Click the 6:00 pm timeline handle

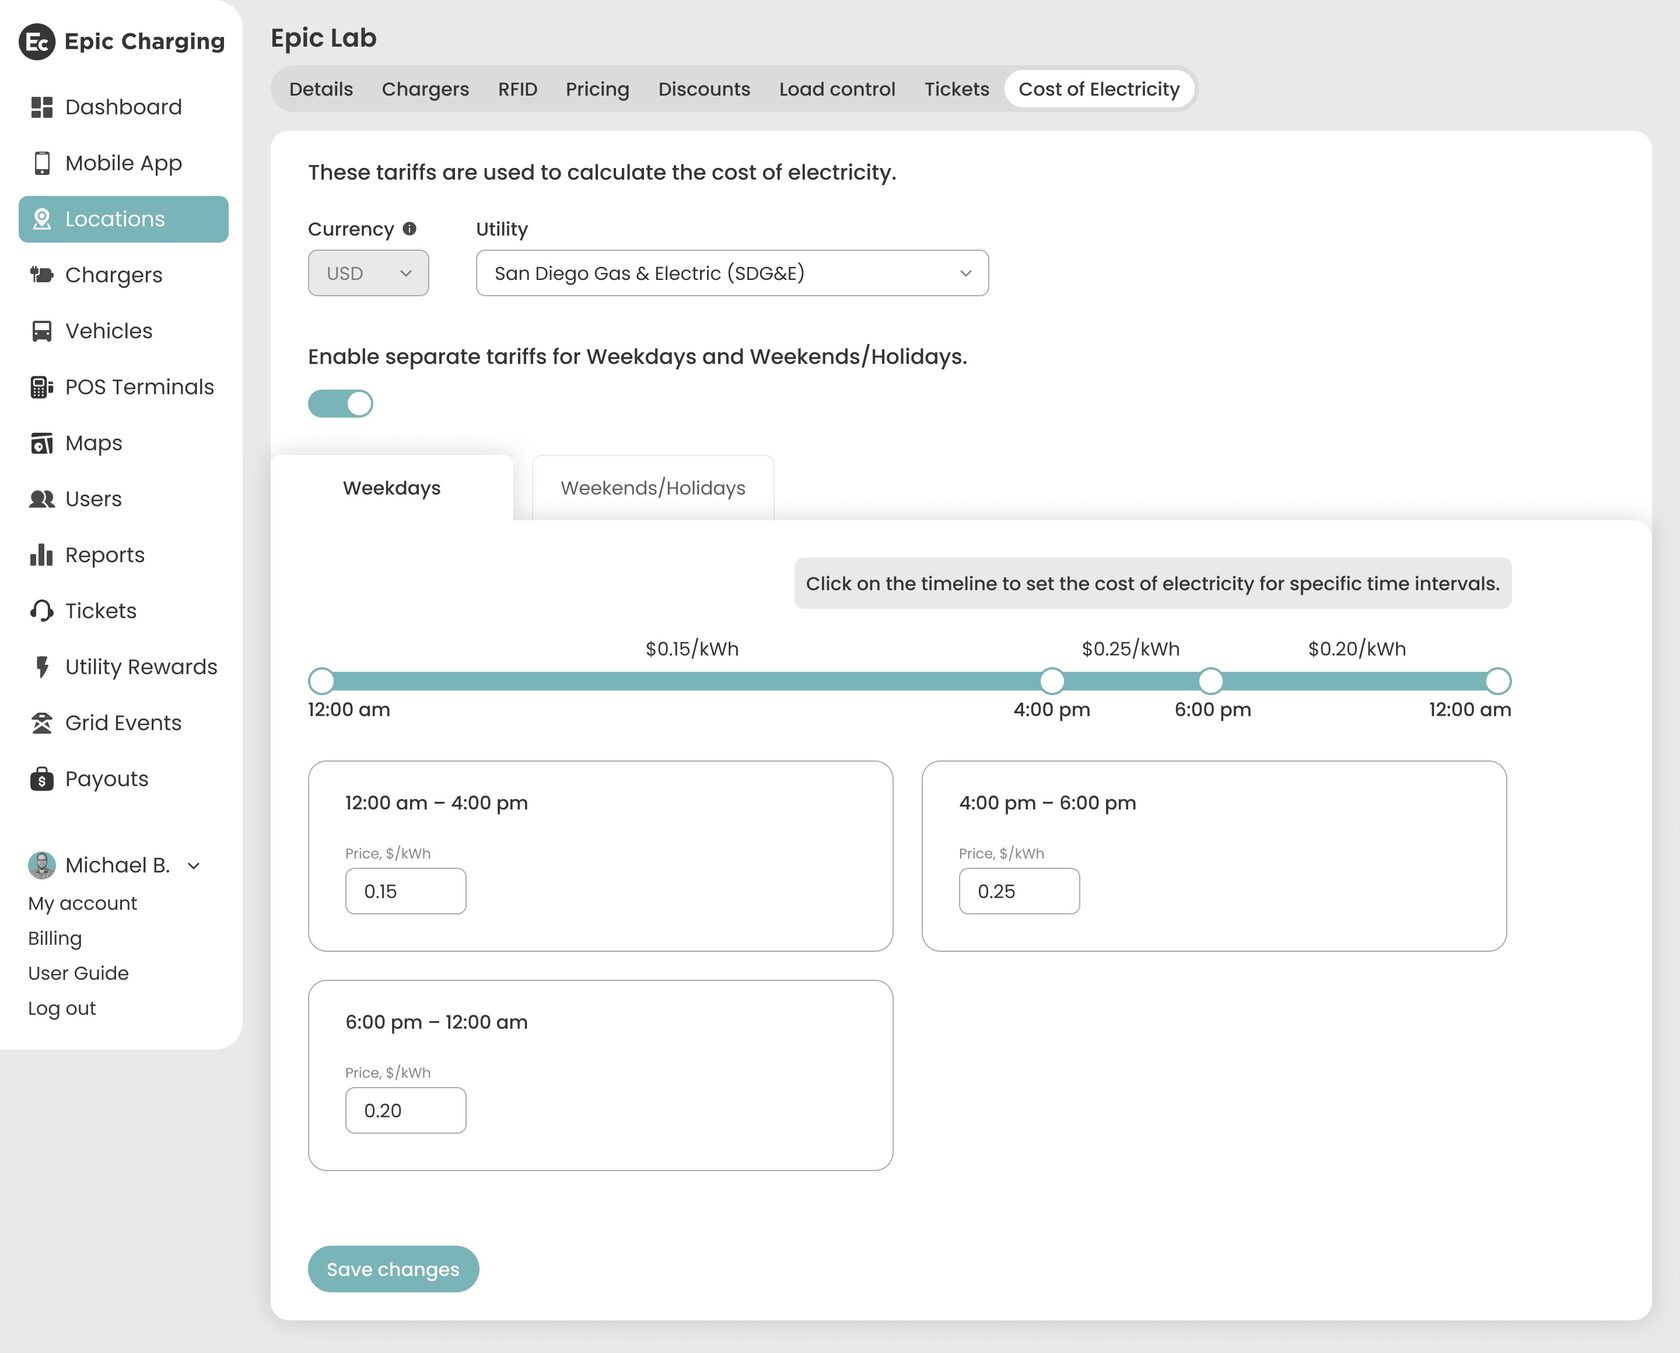coord(1211,681)
